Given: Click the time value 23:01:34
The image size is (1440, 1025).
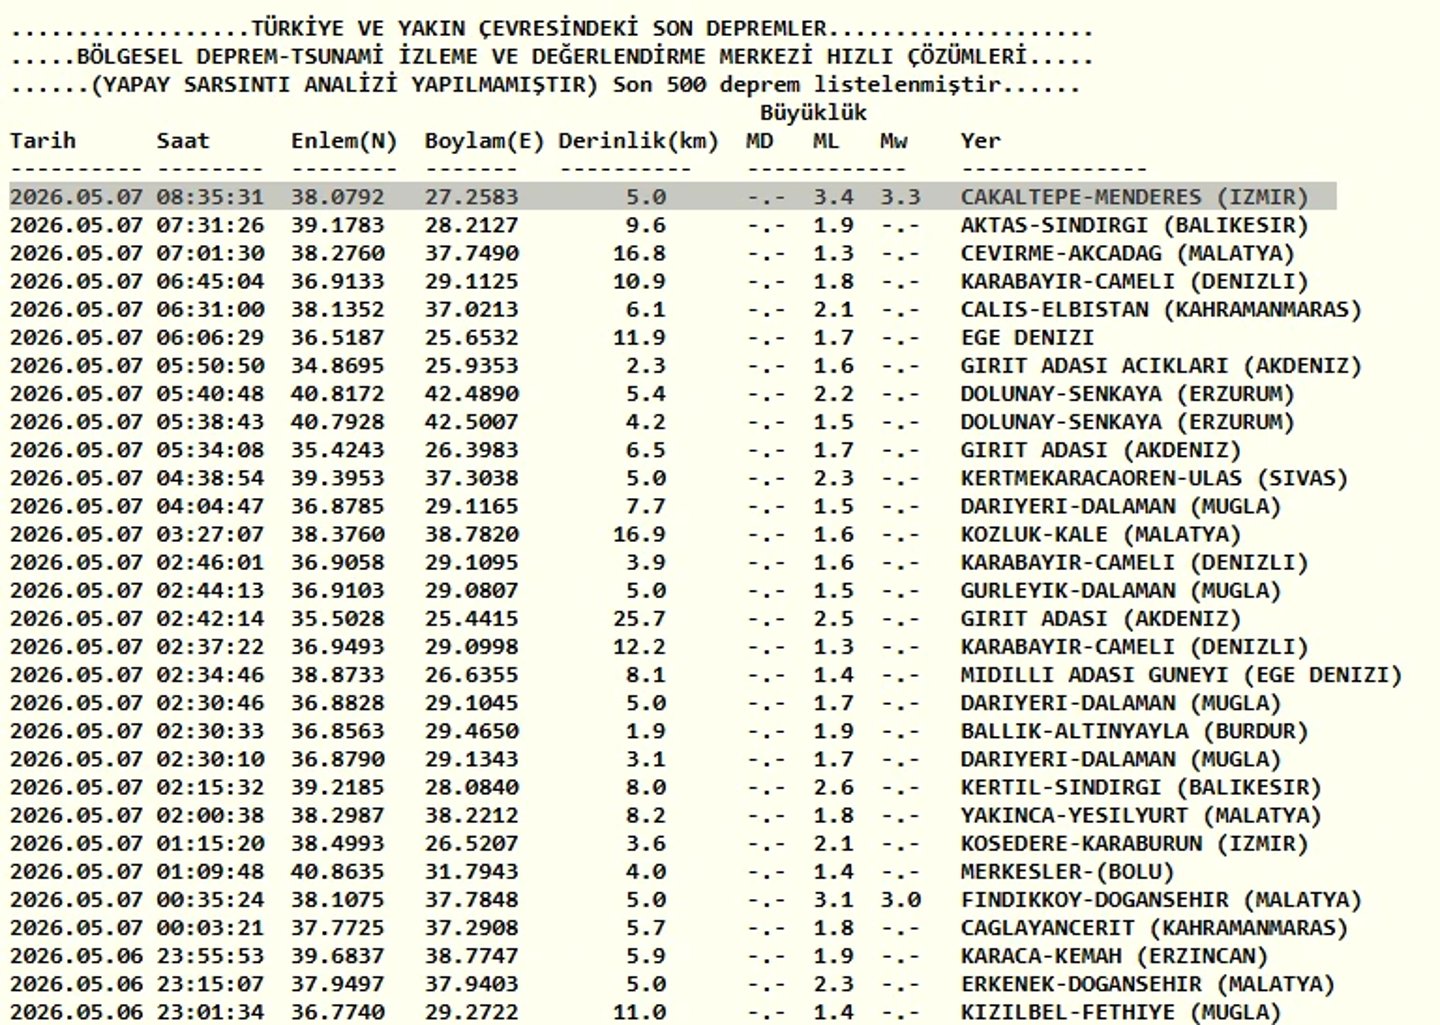Looking at the screenshot, I should pos(210,1012).
